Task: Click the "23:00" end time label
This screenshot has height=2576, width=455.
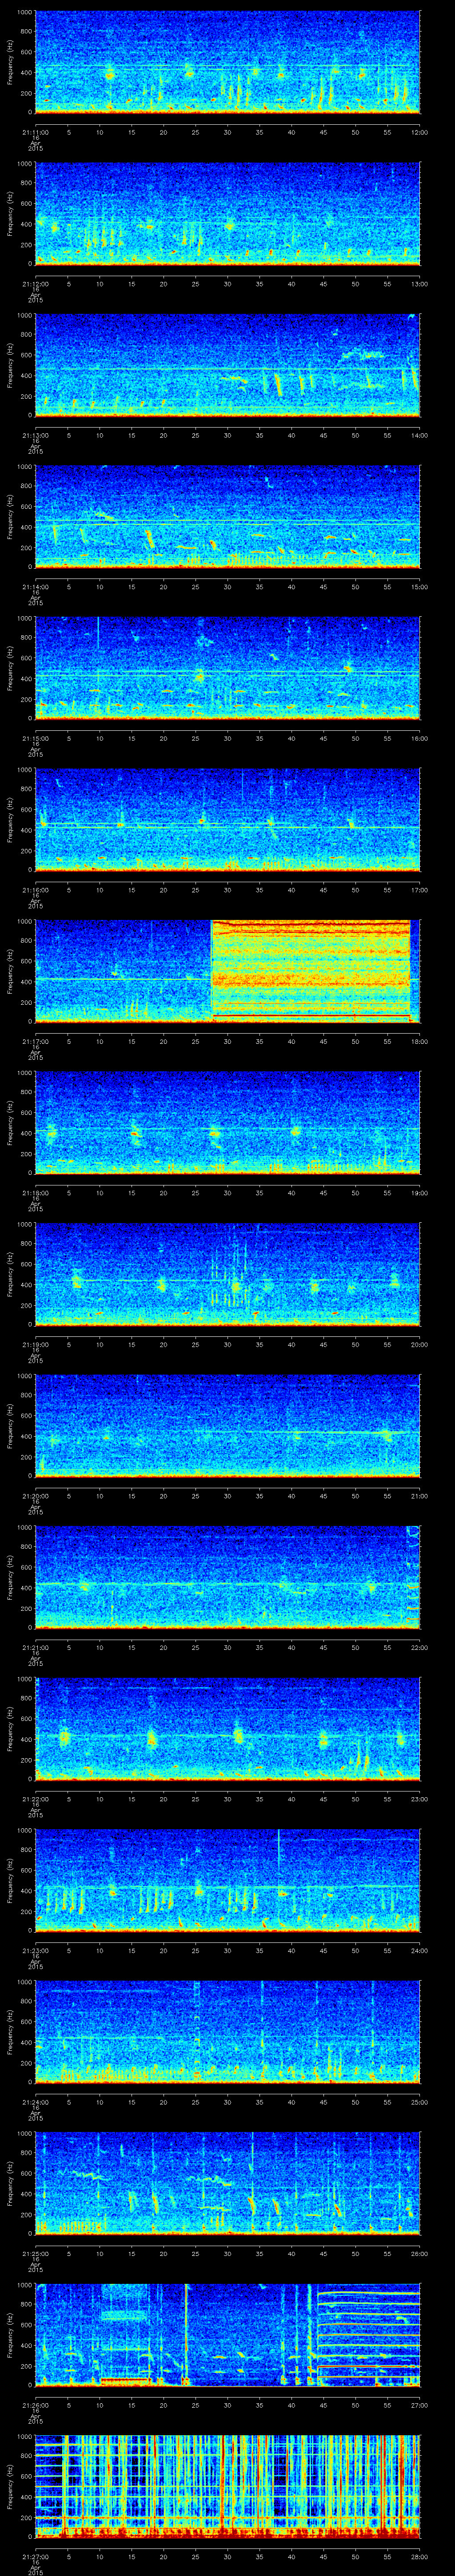Action: click(x=419, y=1798)
